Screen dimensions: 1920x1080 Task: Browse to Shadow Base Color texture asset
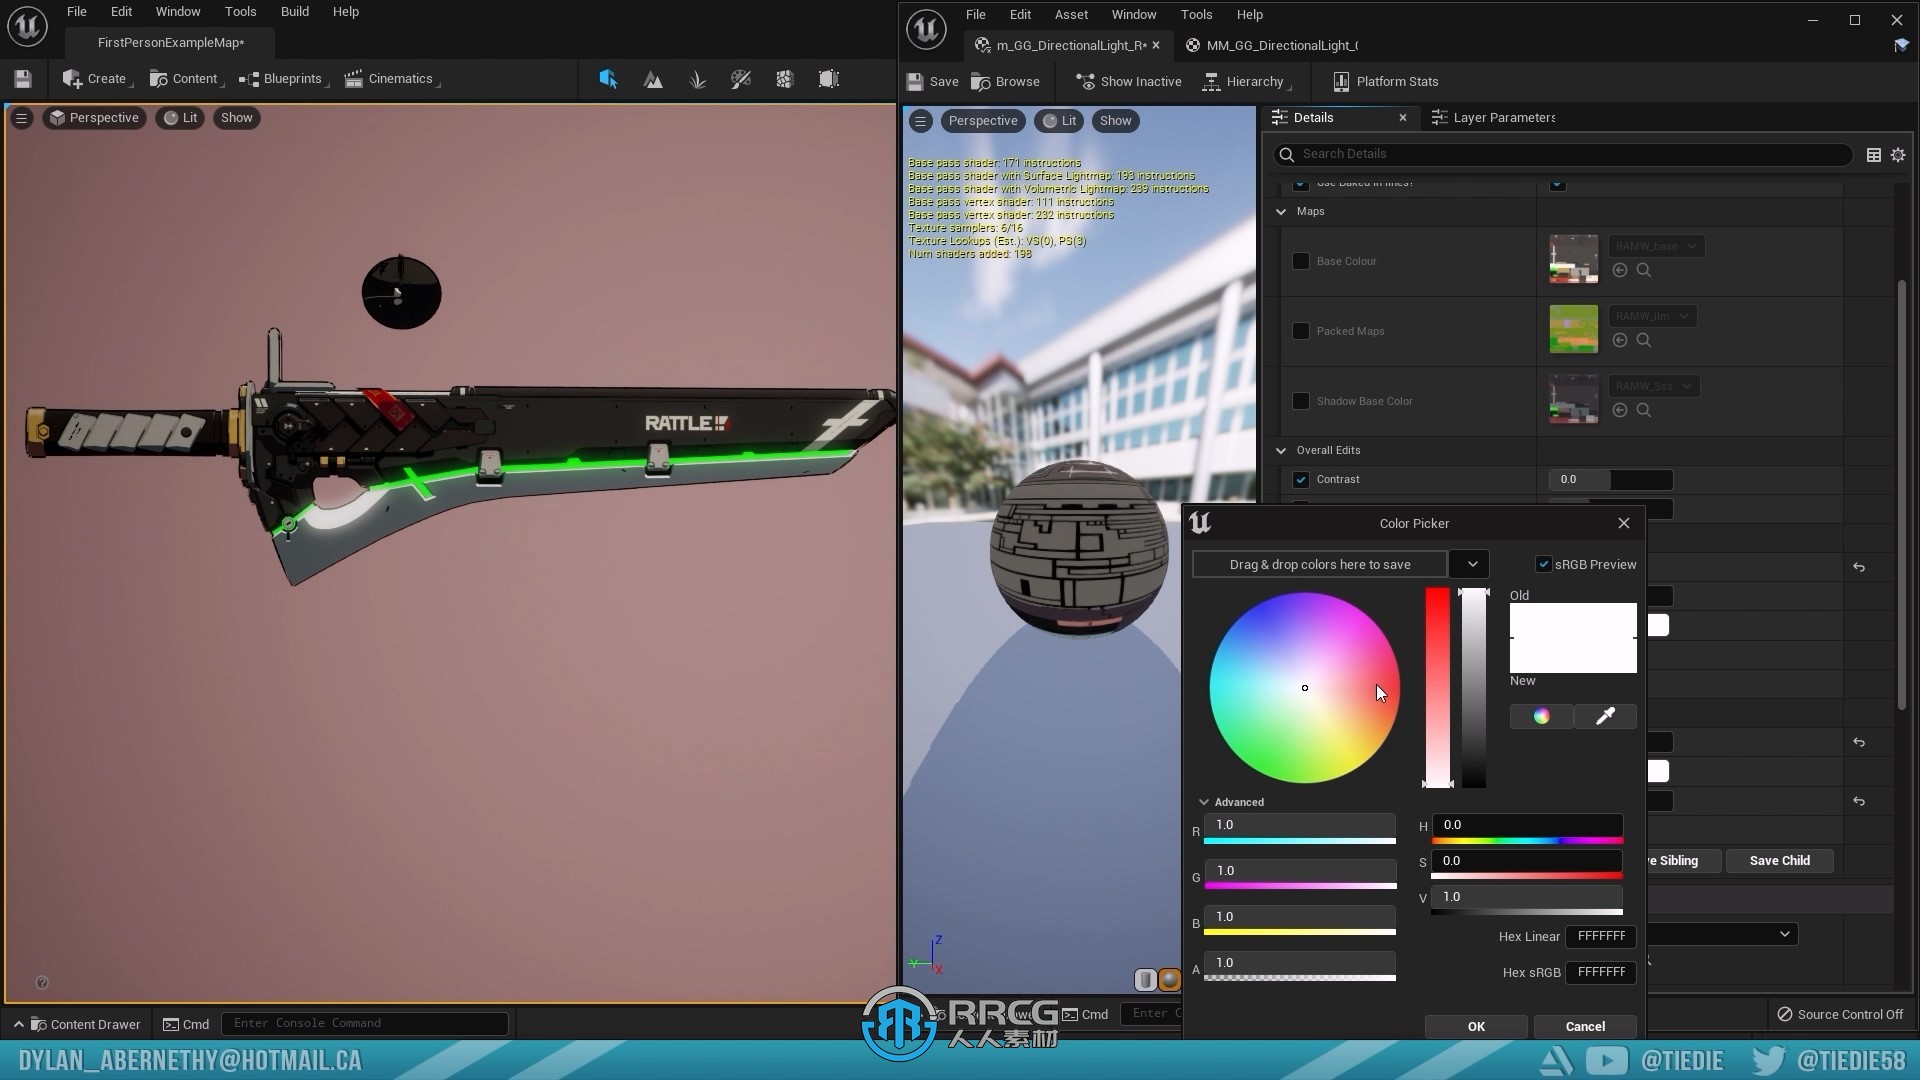tap(1644, 410)
